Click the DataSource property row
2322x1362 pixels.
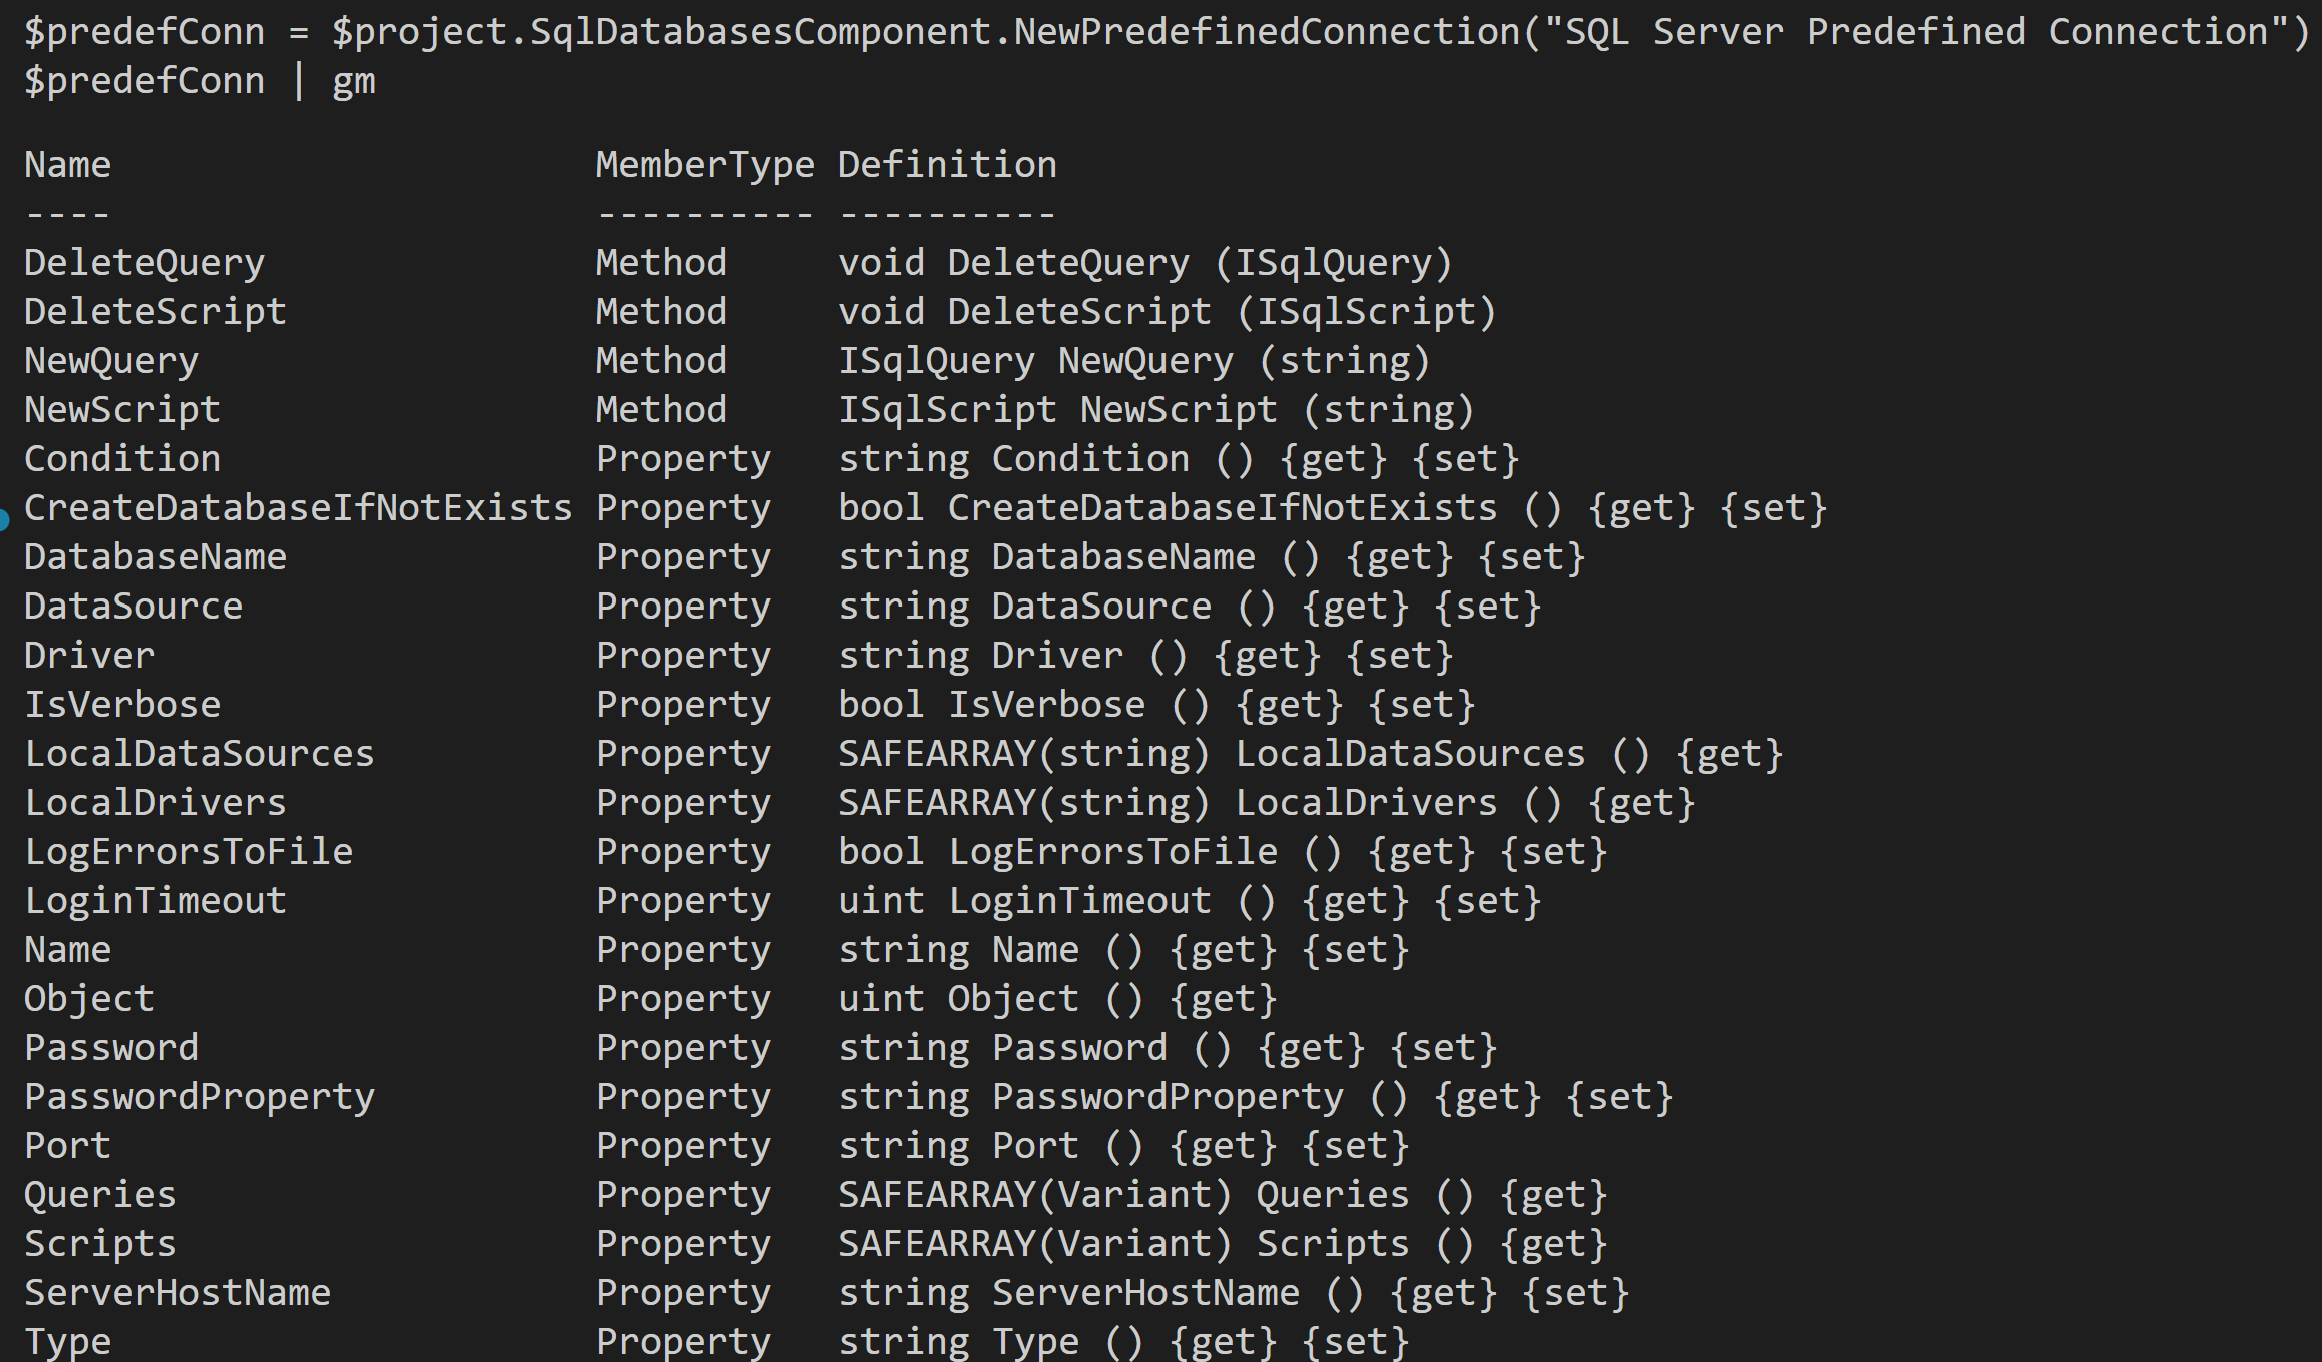(x=132, y=605)
